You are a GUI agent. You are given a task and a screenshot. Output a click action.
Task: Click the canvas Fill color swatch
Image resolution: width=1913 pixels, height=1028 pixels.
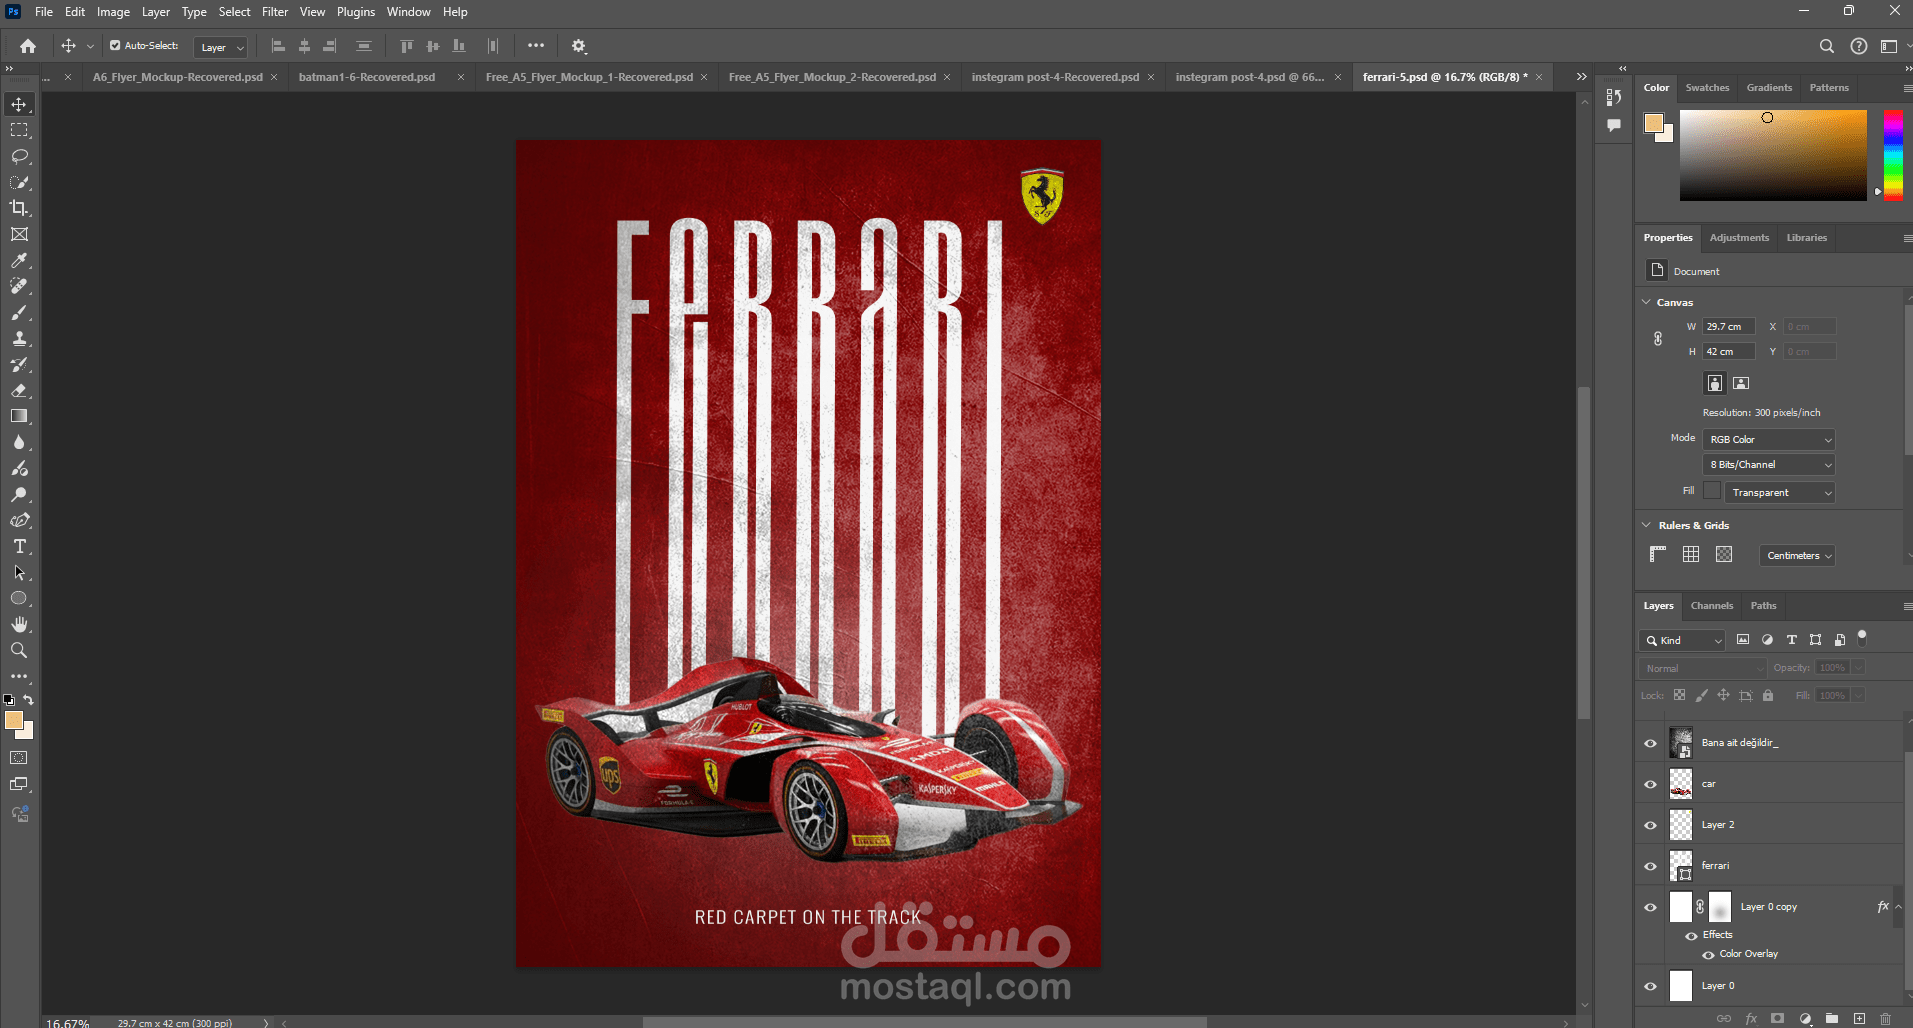tap(1712, 491)
